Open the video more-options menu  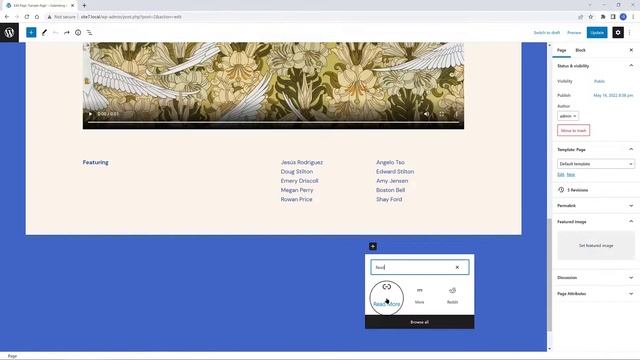(x=456, y=114)
